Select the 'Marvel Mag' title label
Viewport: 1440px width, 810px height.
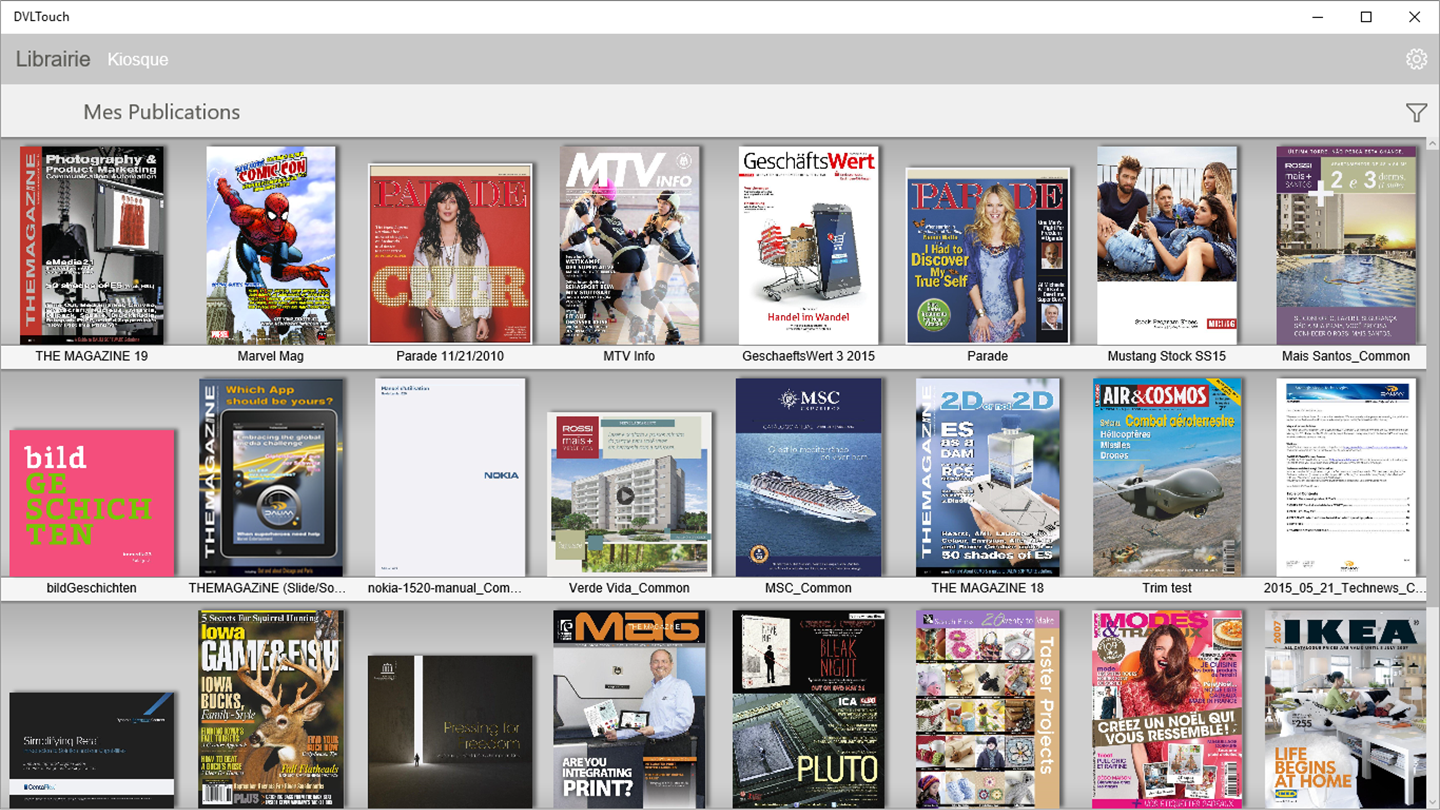tap(271, 356)
